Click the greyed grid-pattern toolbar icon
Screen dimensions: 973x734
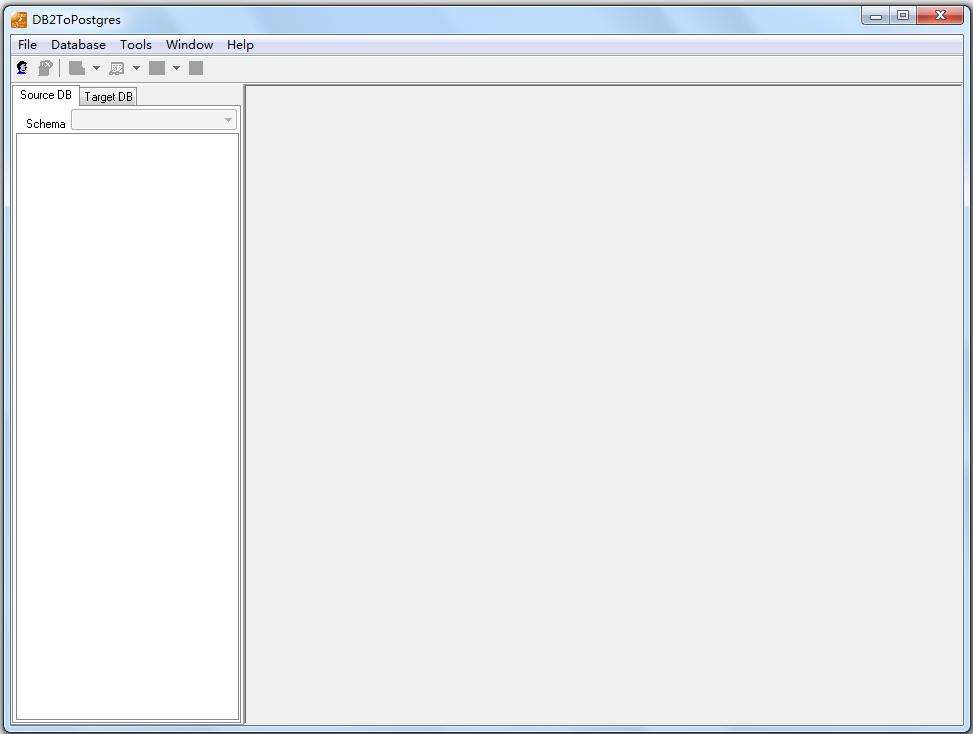pos(117,68)
